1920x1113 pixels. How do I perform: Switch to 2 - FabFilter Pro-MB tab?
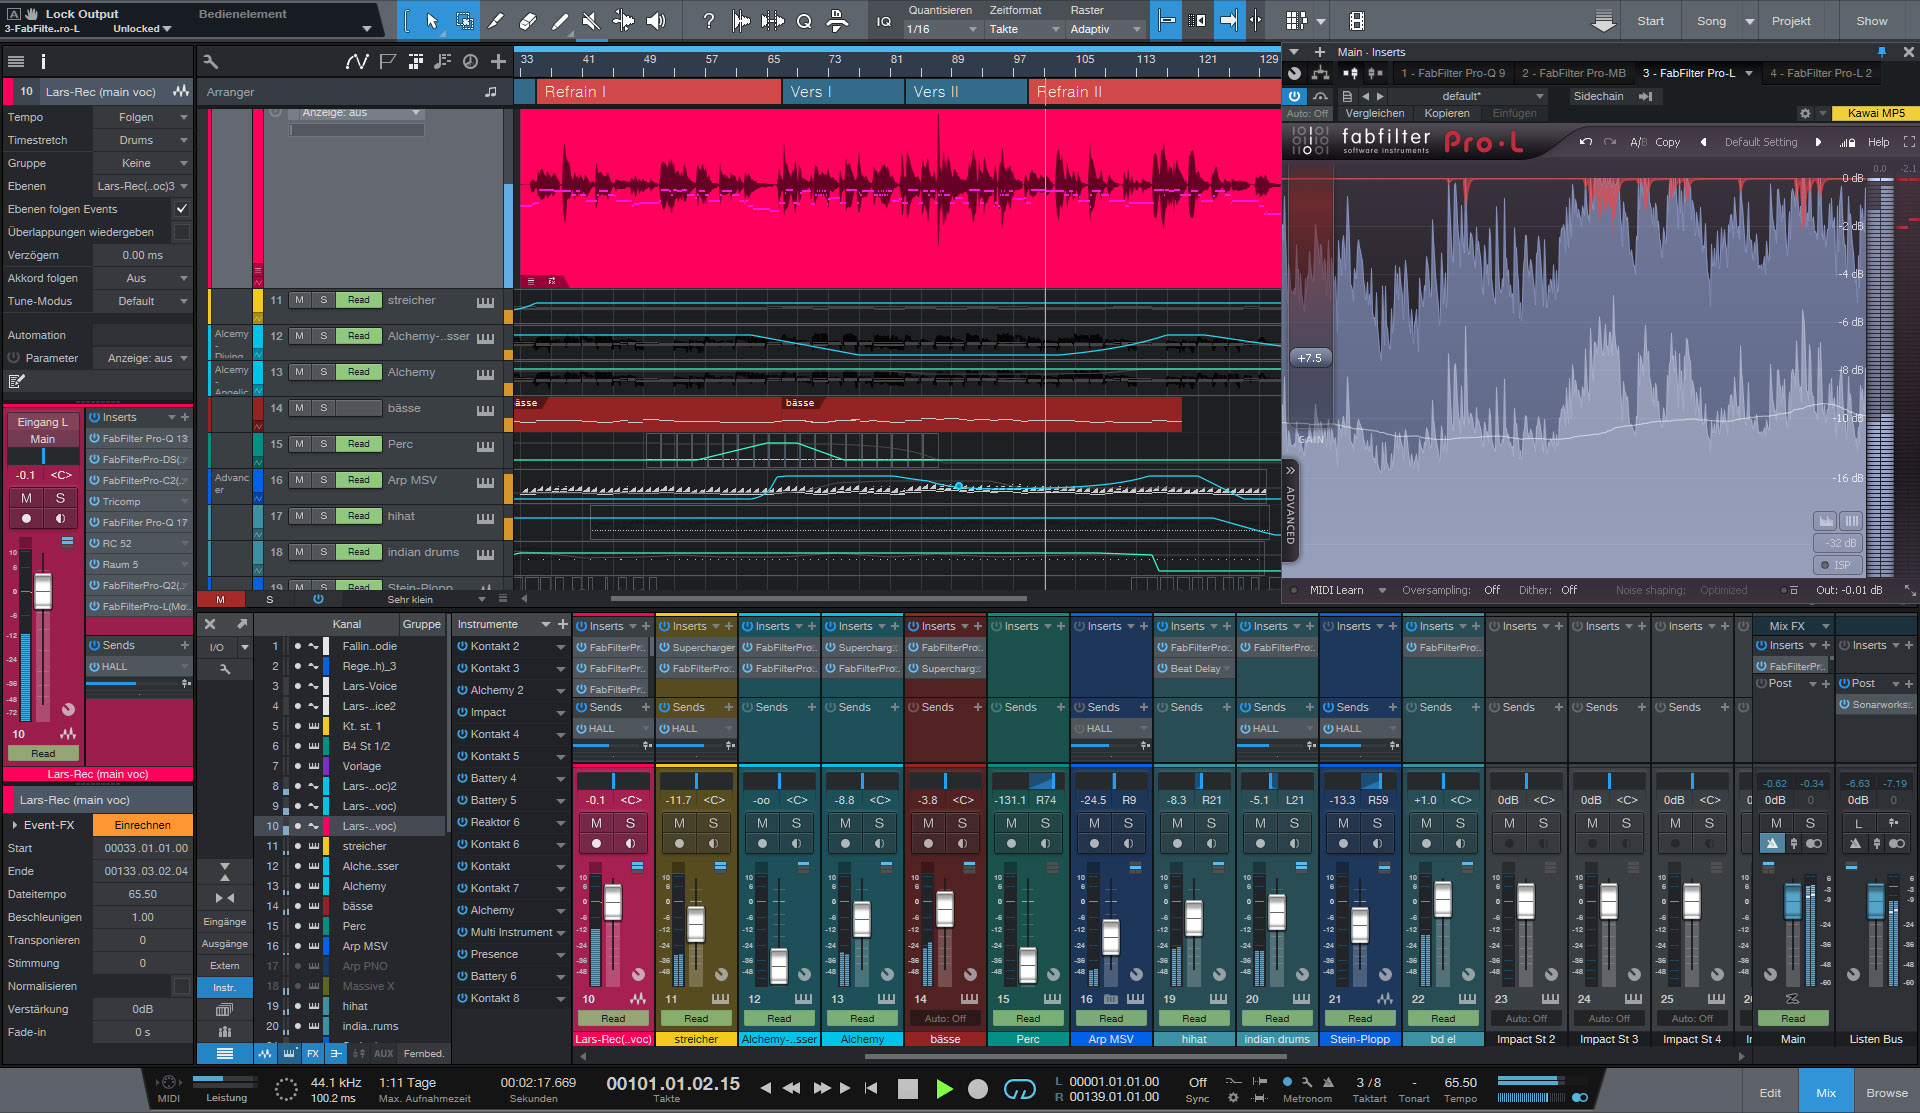(1573, 73)
